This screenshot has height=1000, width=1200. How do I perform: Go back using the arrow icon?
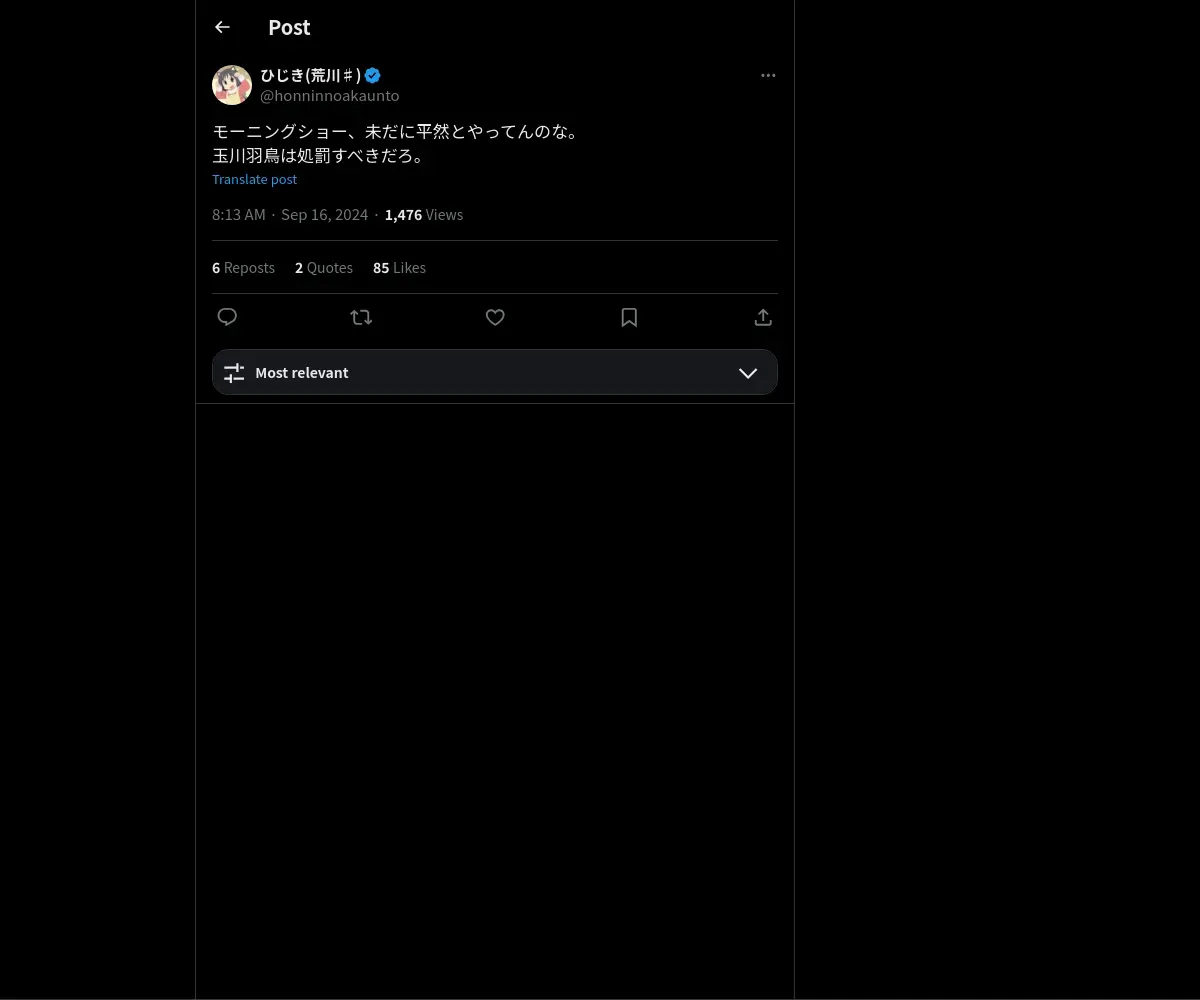tap(222, 28)
